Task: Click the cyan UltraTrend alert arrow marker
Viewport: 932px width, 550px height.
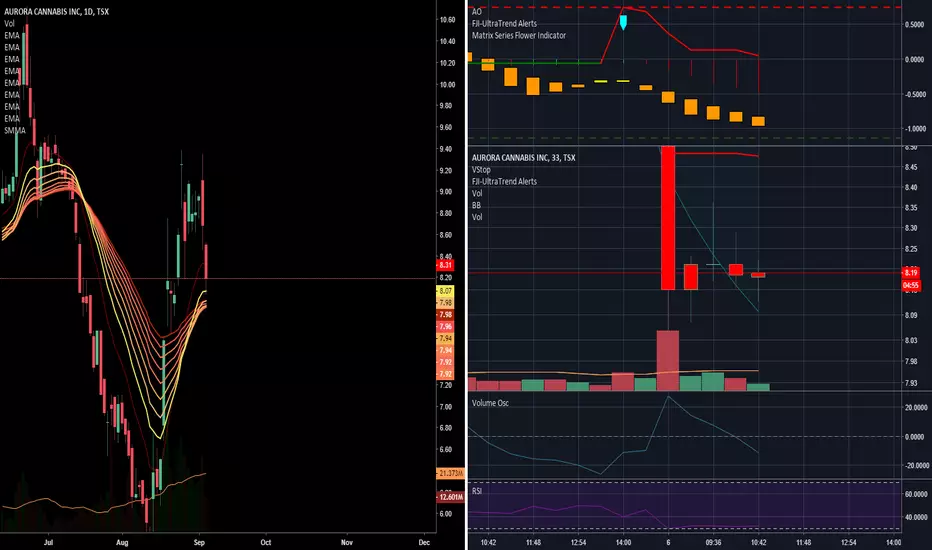Action: (x=623, y=23)
